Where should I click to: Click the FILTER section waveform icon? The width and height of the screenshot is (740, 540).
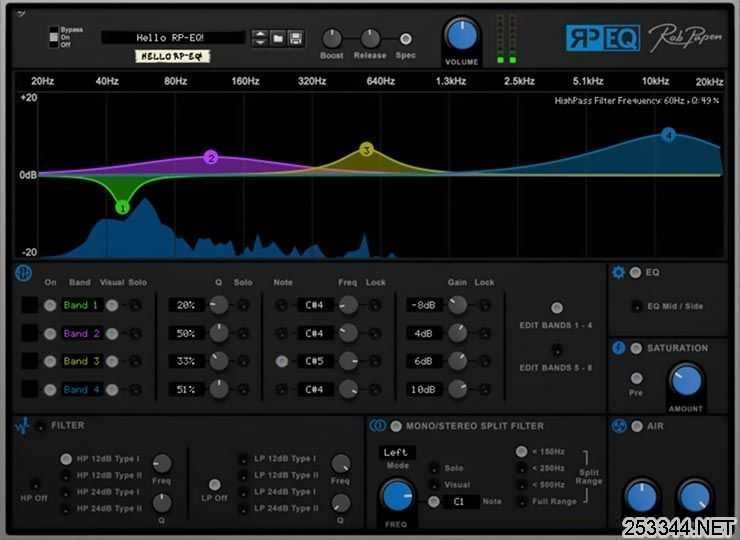pyautogui.click(x=22, y=426)
